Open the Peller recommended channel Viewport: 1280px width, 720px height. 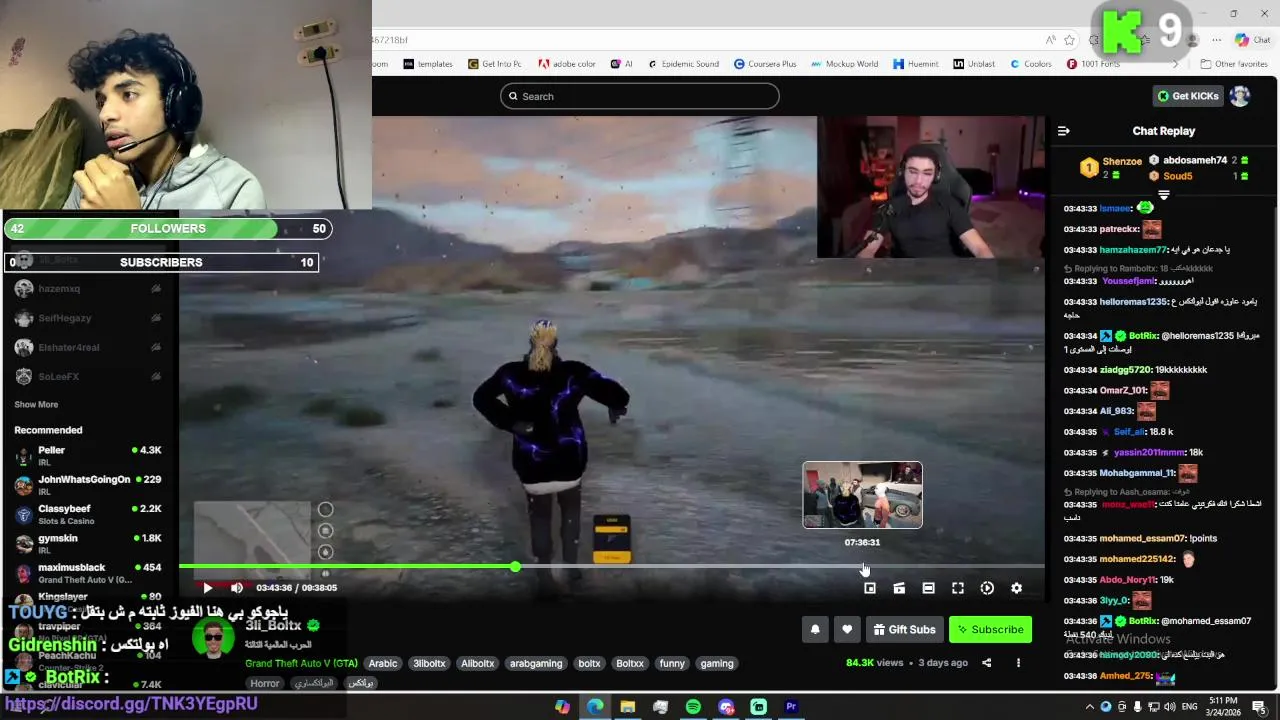click(88, 456)
